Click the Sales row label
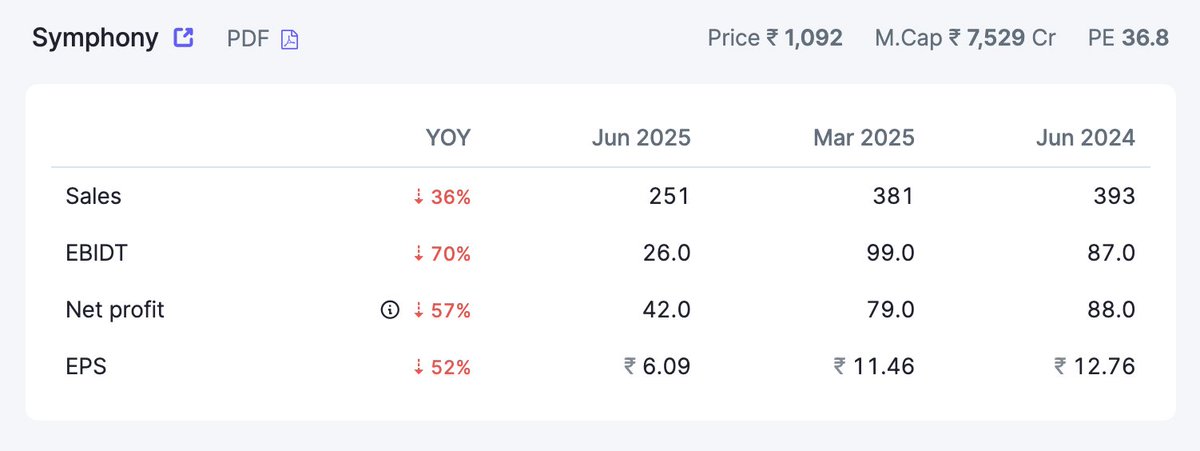The image size is (1200, 451). [x=93, y=197]
